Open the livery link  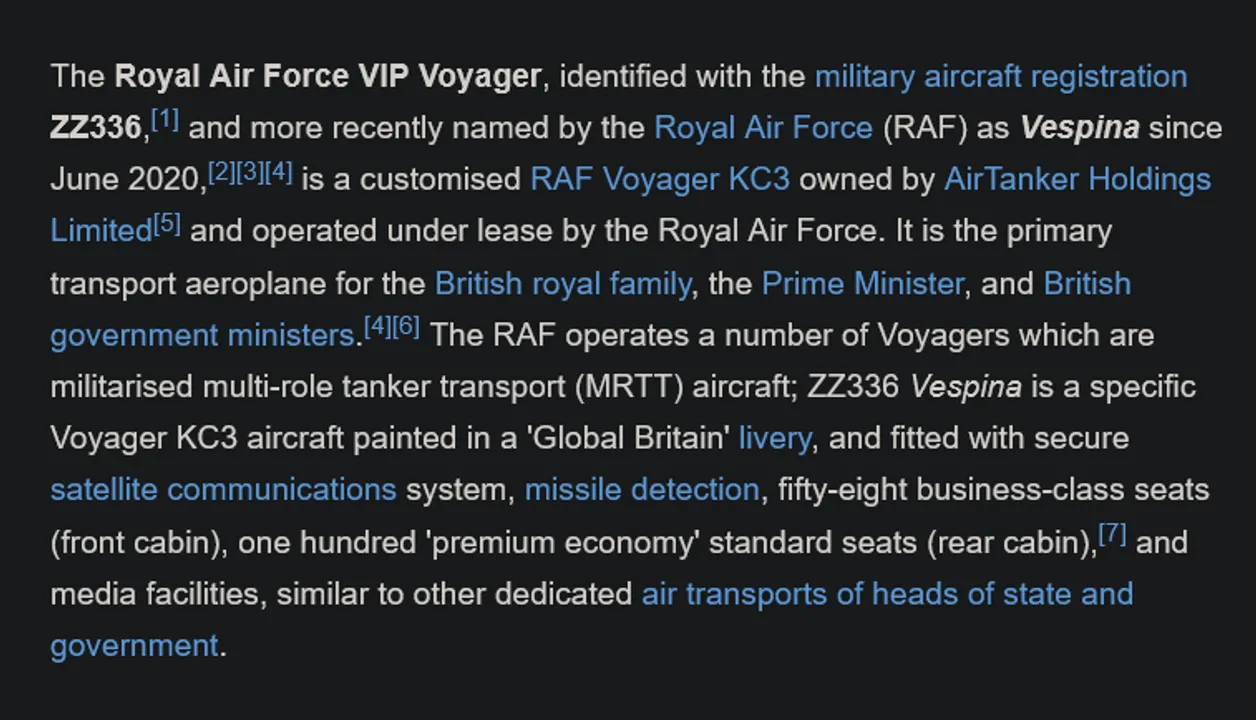tap(774, 438)
